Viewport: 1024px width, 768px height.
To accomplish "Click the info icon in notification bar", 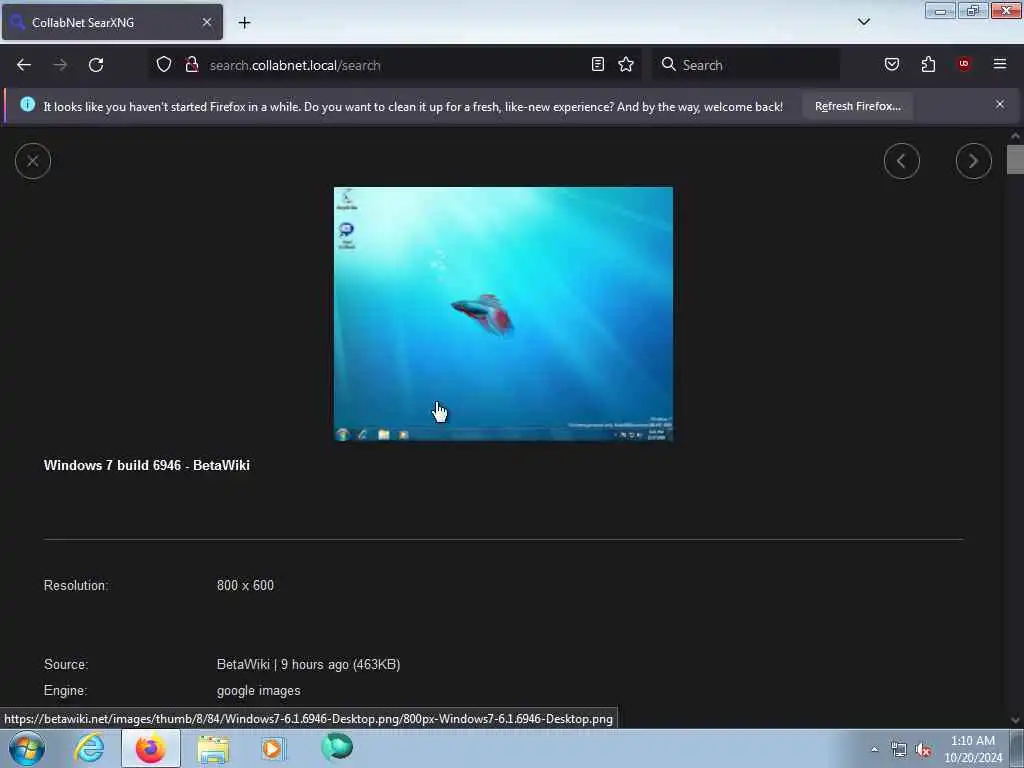I will (x=27, y=104).
